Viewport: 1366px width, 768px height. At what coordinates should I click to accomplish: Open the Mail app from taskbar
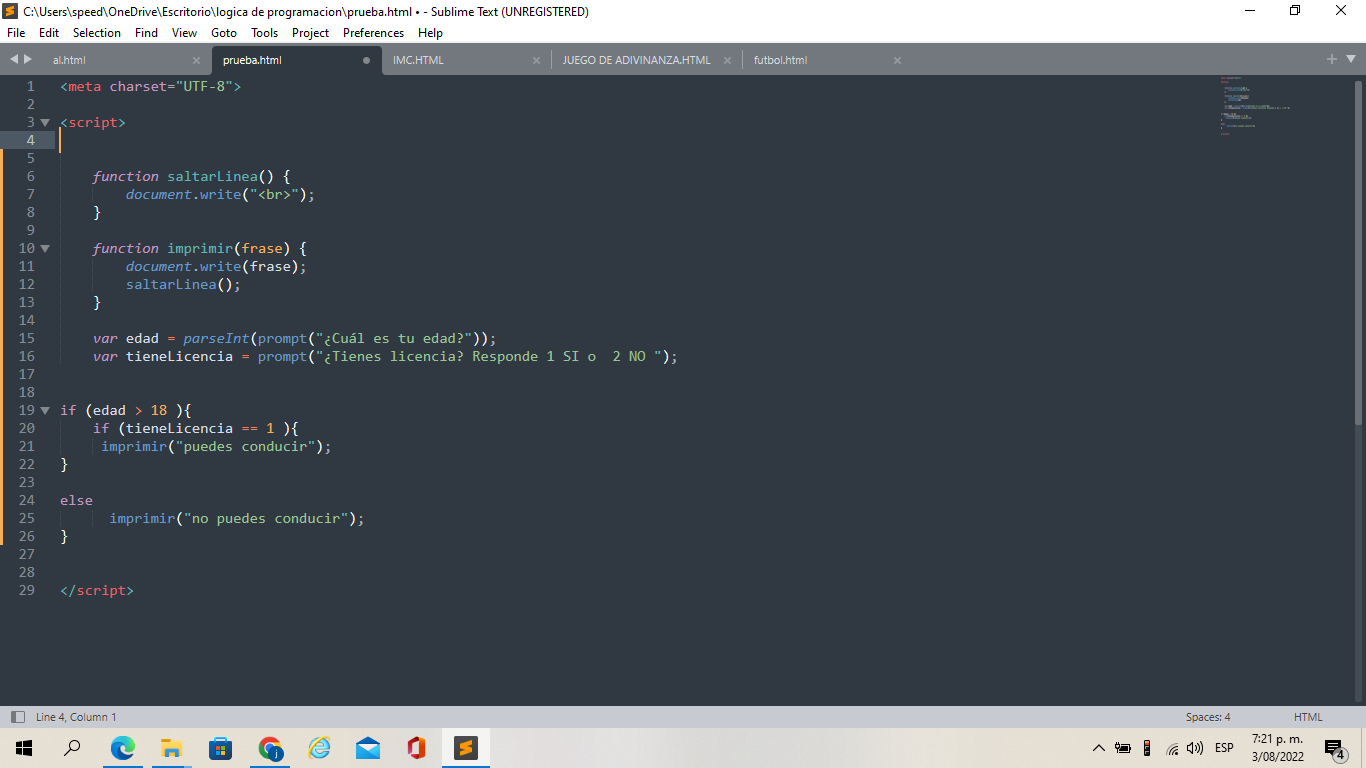click(x=368, y=748)
